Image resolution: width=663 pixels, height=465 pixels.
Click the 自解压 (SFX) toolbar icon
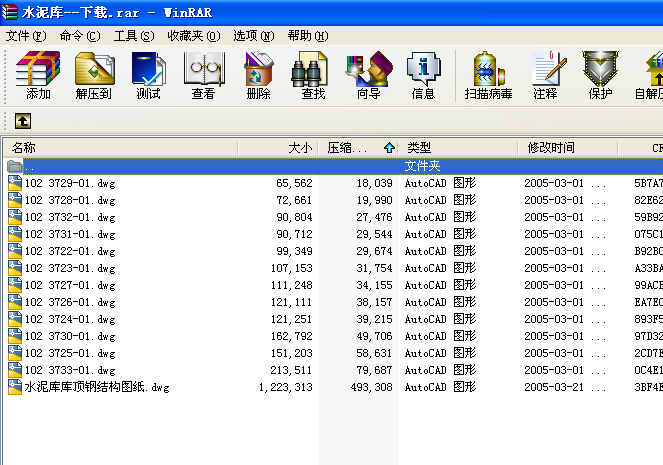click(x=649, y=75)
